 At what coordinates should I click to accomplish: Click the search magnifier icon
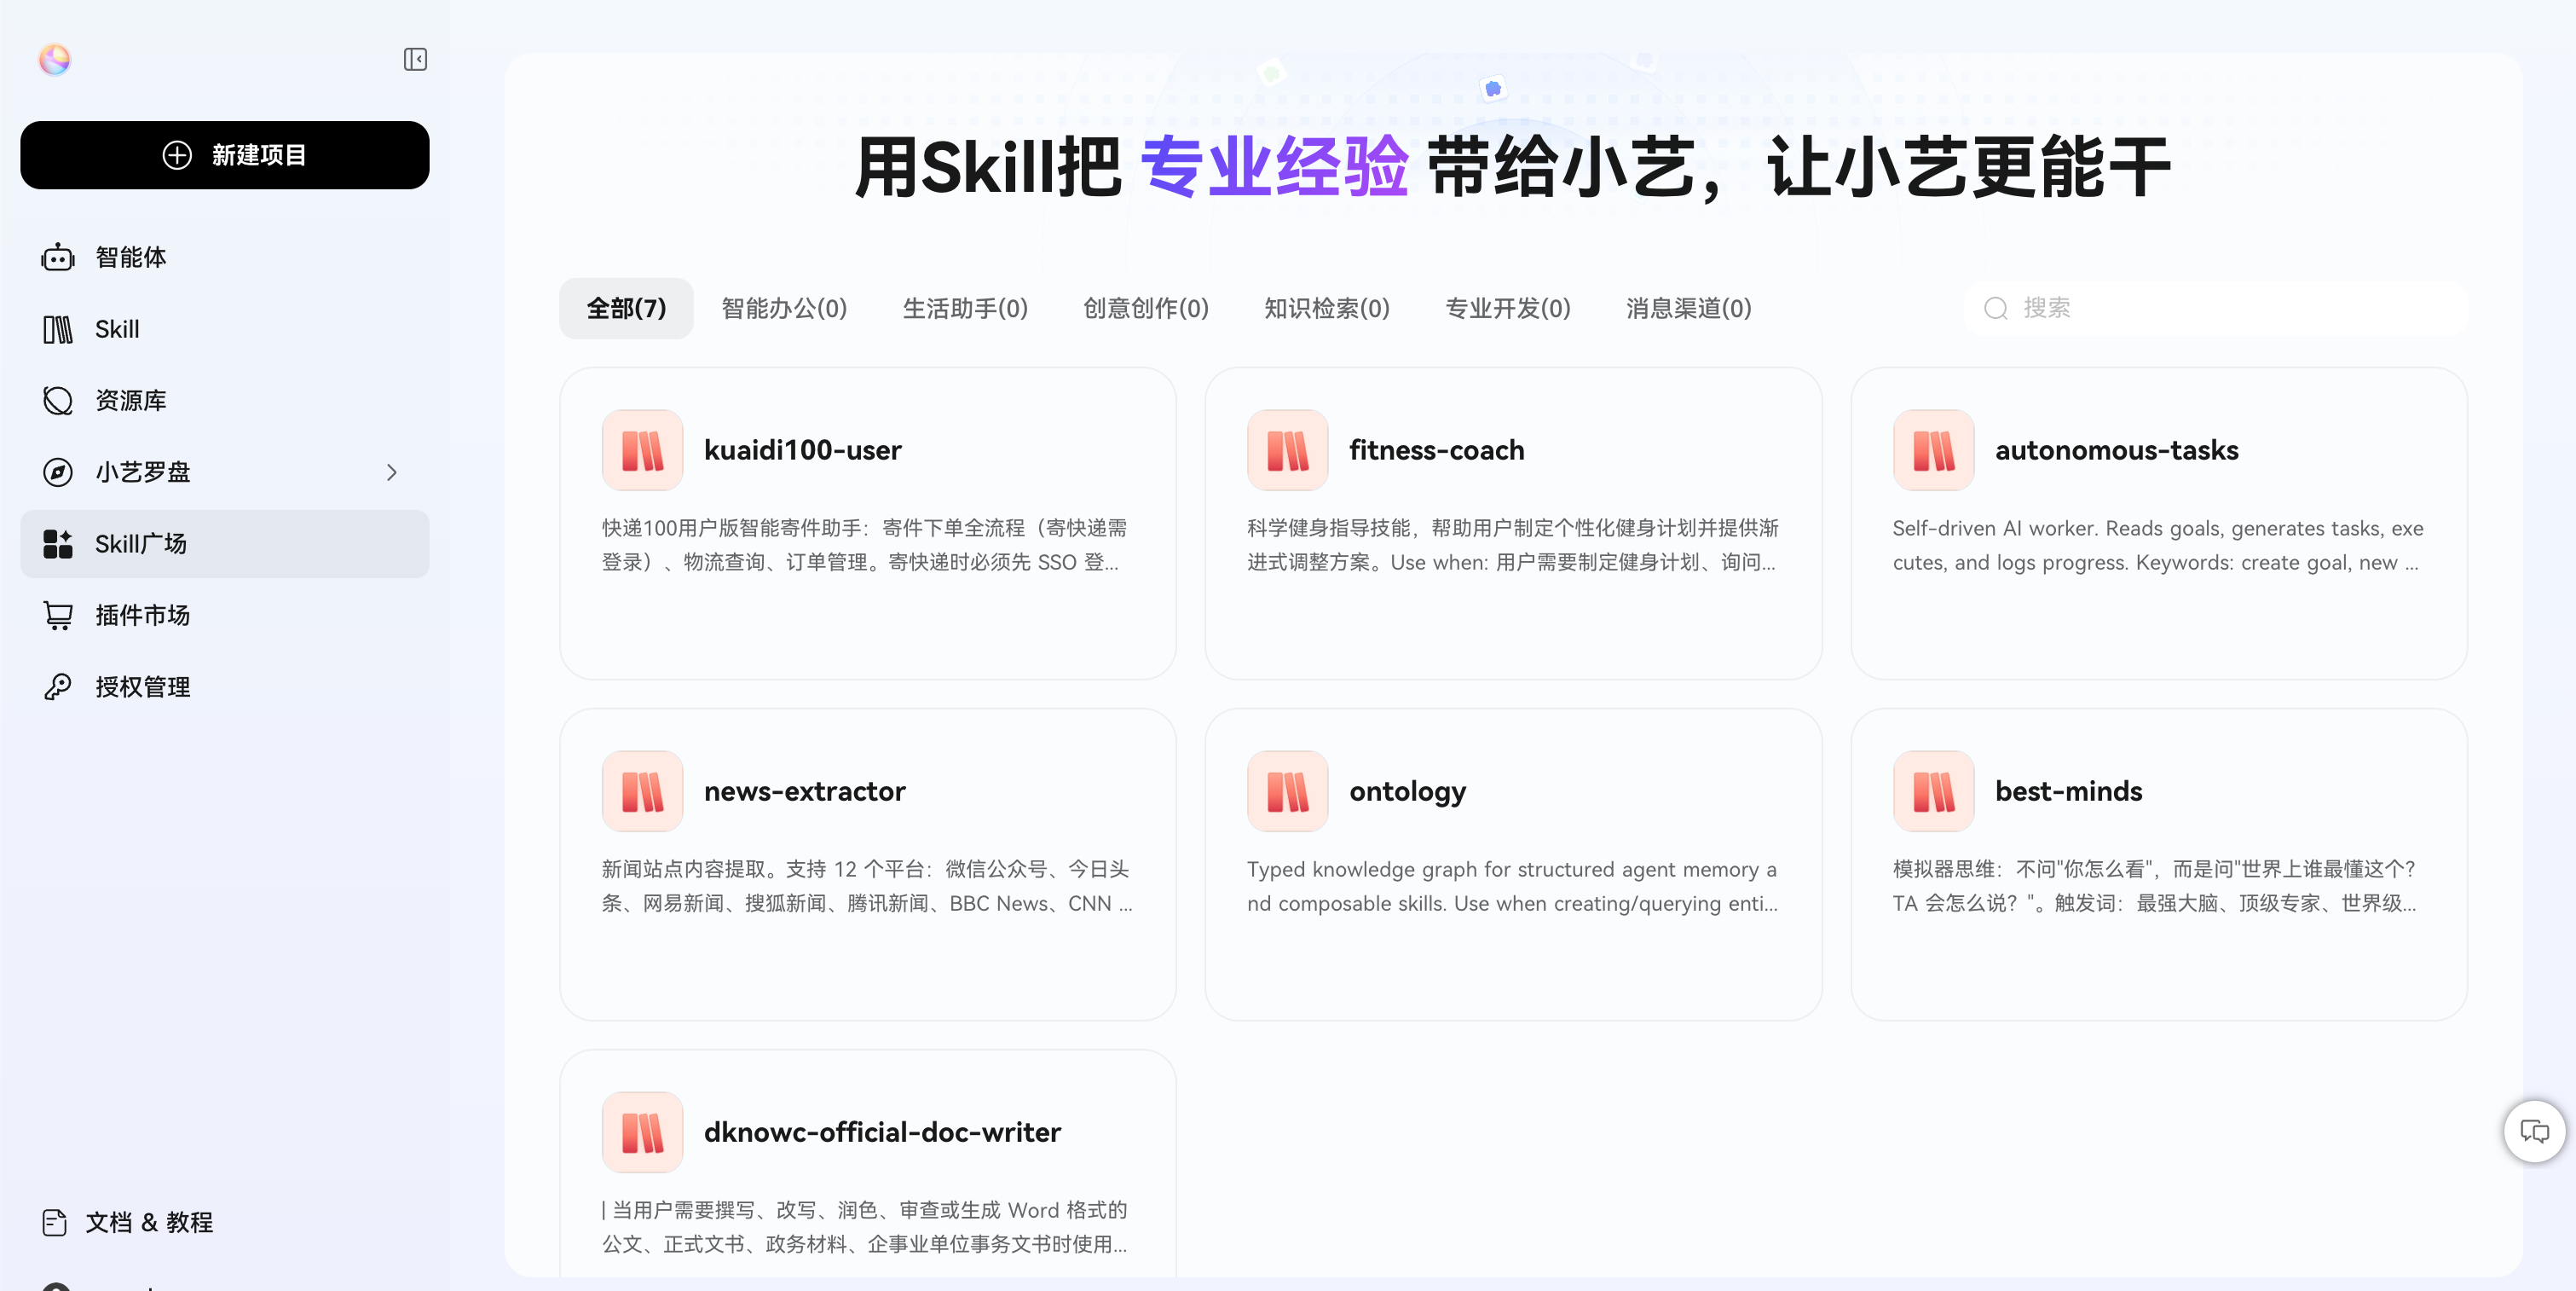click(1996, 308)
